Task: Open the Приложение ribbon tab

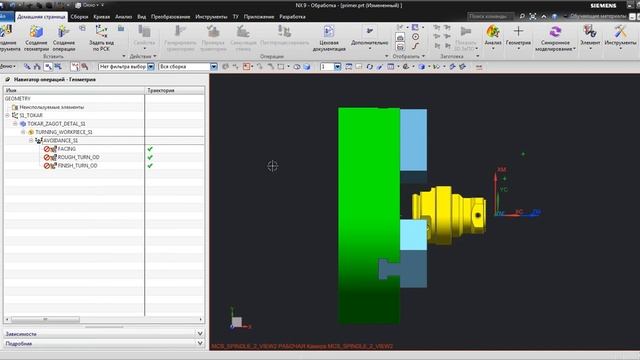Action: click(x=259, y=17)
